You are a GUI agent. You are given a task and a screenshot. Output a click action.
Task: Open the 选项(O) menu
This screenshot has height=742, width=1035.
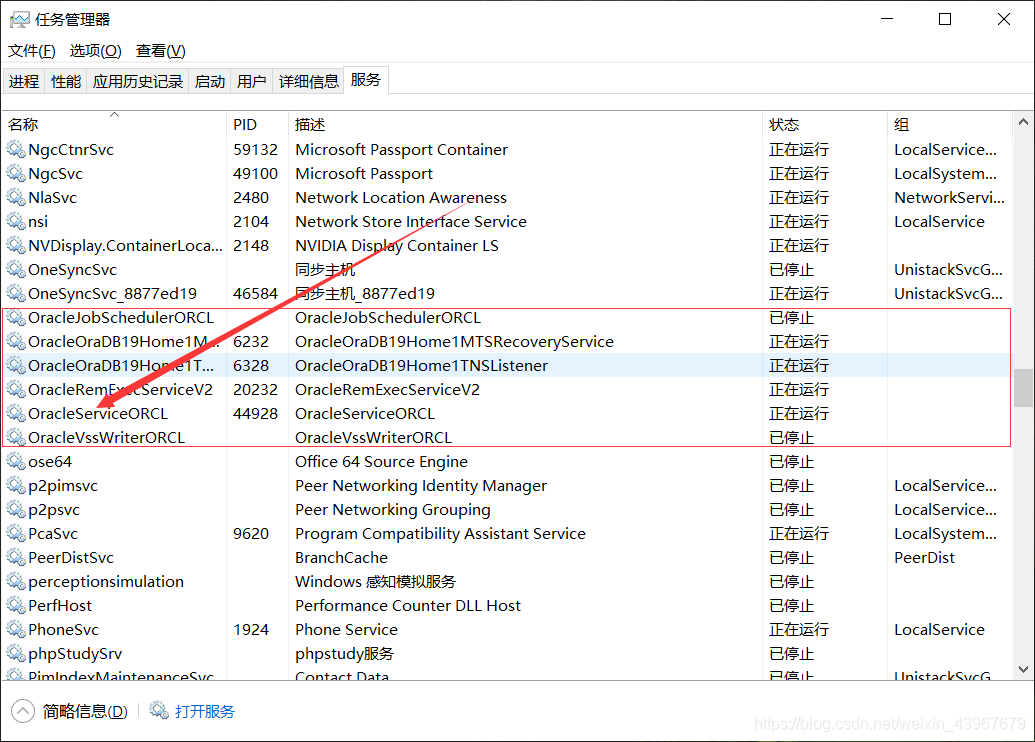[96, 51]
